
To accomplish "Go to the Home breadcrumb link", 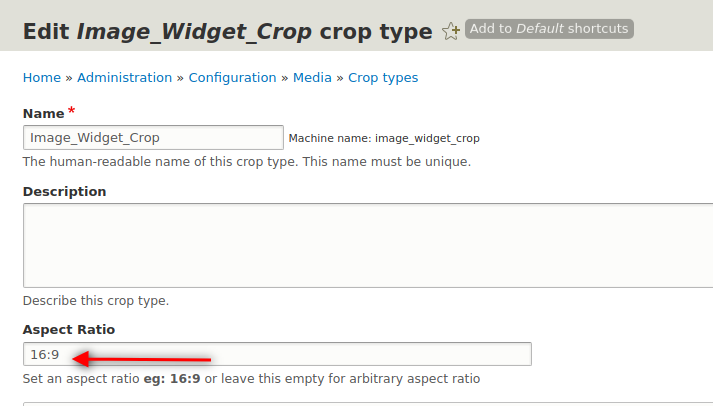I will coord(41,77).
